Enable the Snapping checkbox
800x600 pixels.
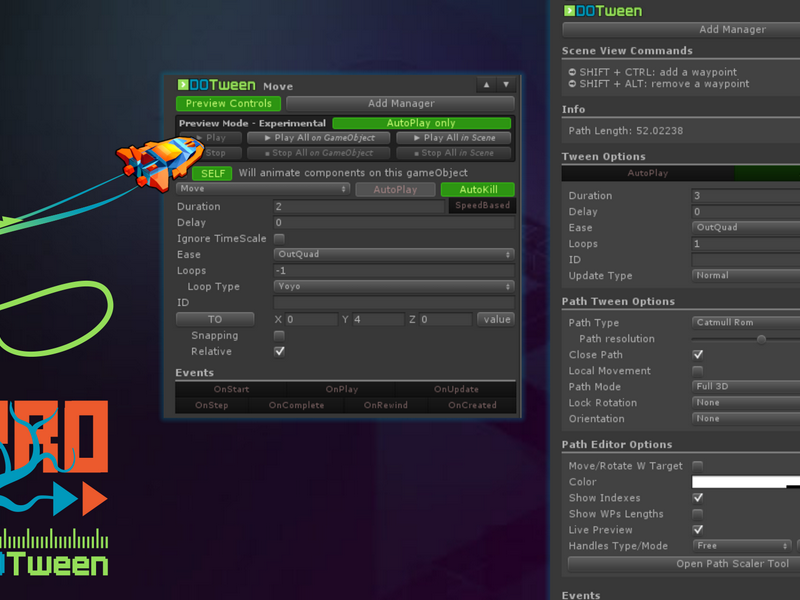279,336
